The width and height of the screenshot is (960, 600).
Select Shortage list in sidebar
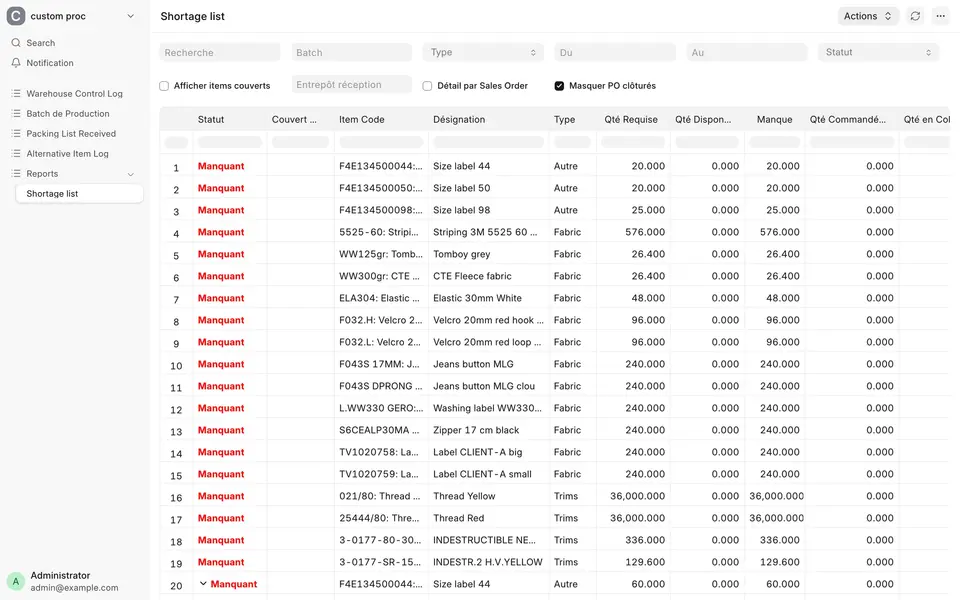point(79,194)
